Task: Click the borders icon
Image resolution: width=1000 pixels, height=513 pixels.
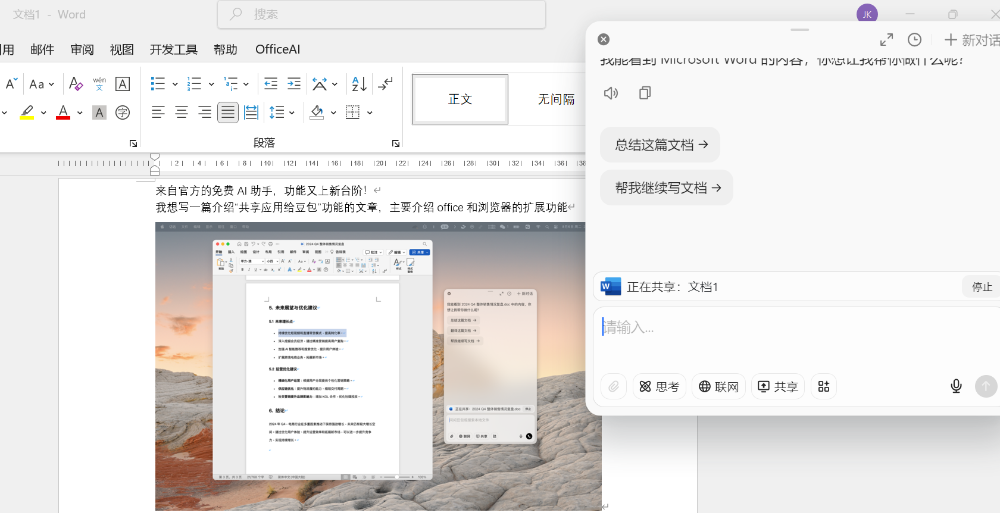Action: tap(353, 113)
